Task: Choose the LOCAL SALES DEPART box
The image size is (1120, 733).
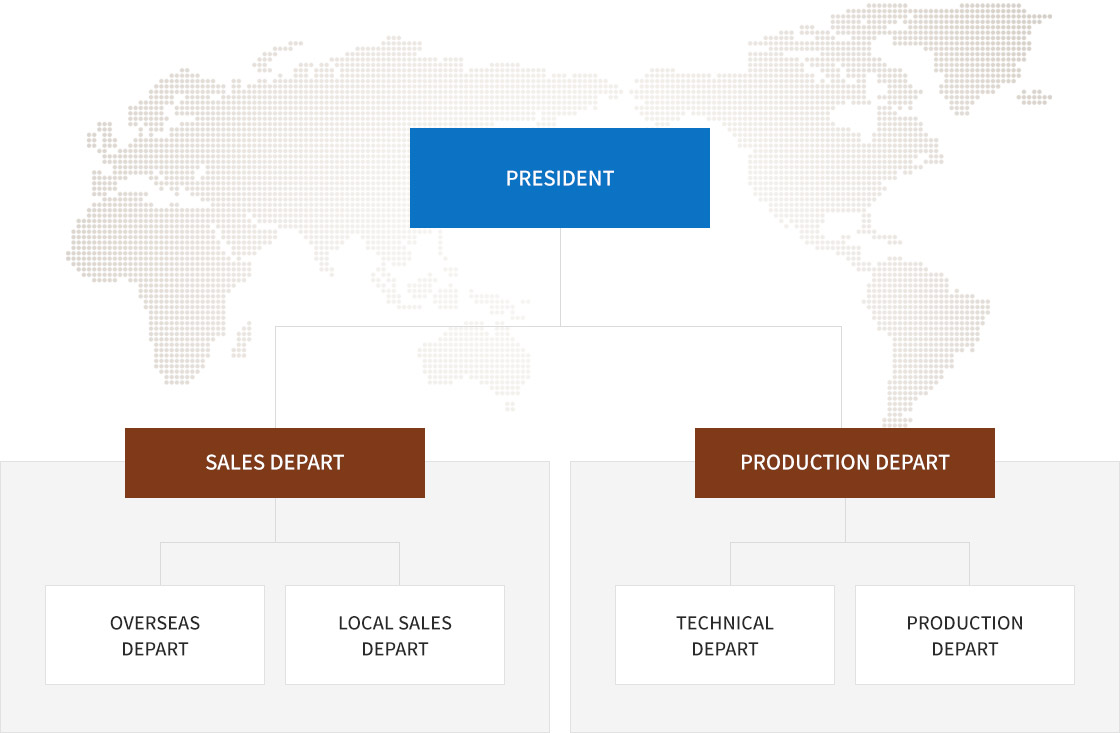Action: [x=395, y=635]
